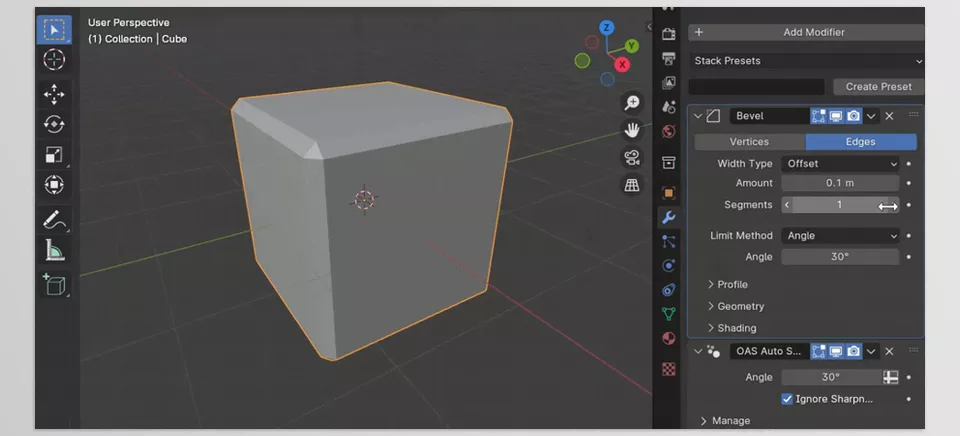The width and height of the screenshot is (960, 436).
Task: Click the OAS Auto Smooth Angle field
Action: coord(831,377)
